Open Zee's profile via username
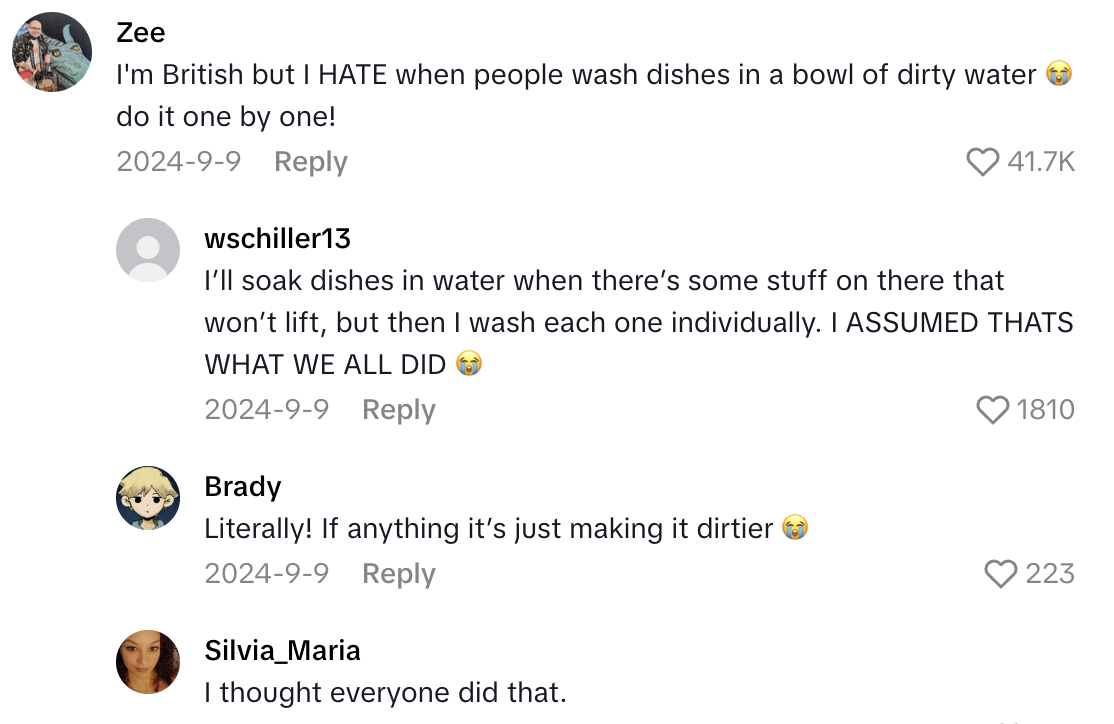 pos(140,32)
